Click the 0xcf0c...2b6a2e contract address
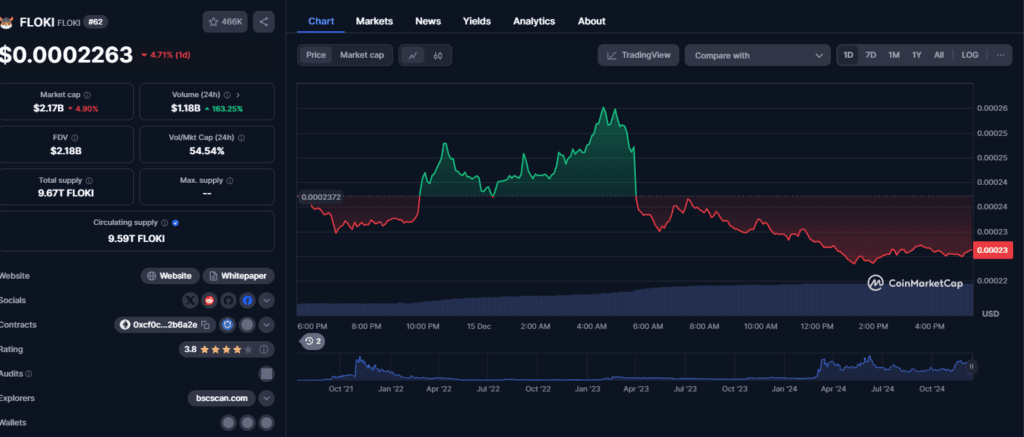The width and height of the screenshot is (1024, 437). pos(167,325)
